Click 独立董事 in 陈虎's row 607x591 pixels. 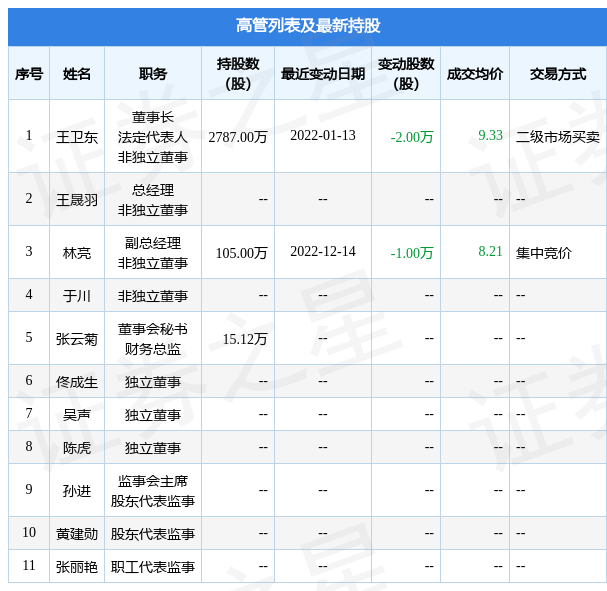[x=153, y=448]
